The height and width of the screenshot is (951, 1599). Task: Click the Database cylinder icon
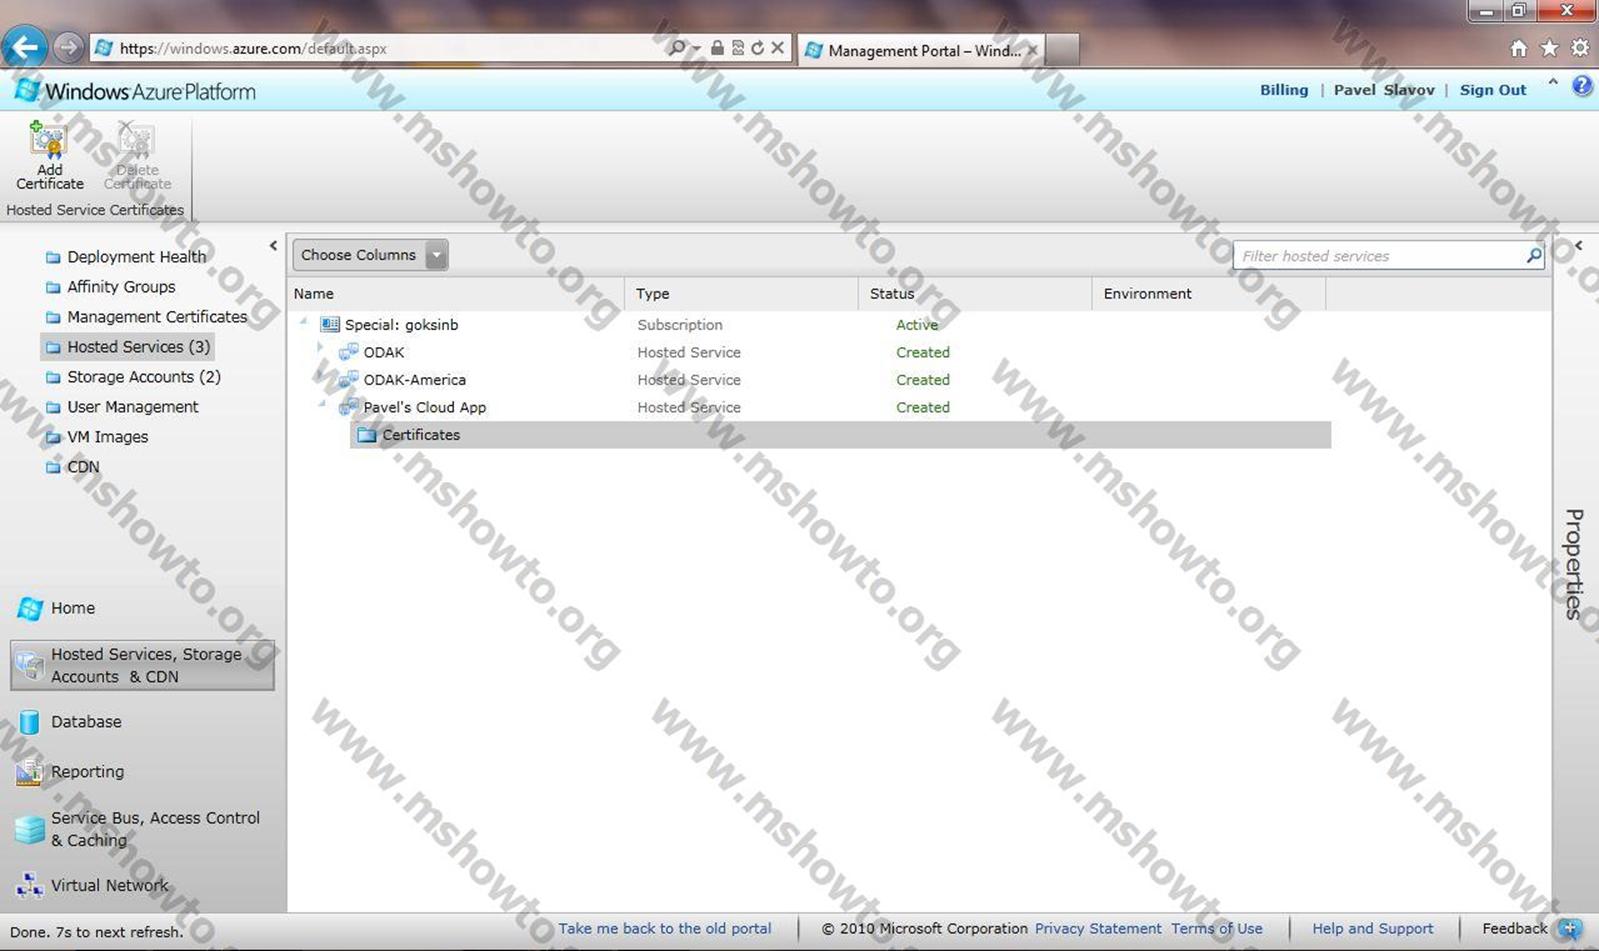[29, 722]
